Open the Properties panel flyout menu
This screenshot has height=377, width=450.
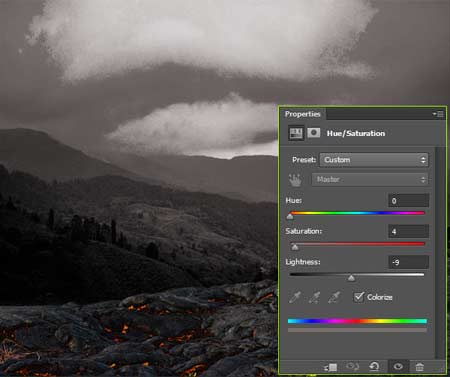[x=438, y=114]
